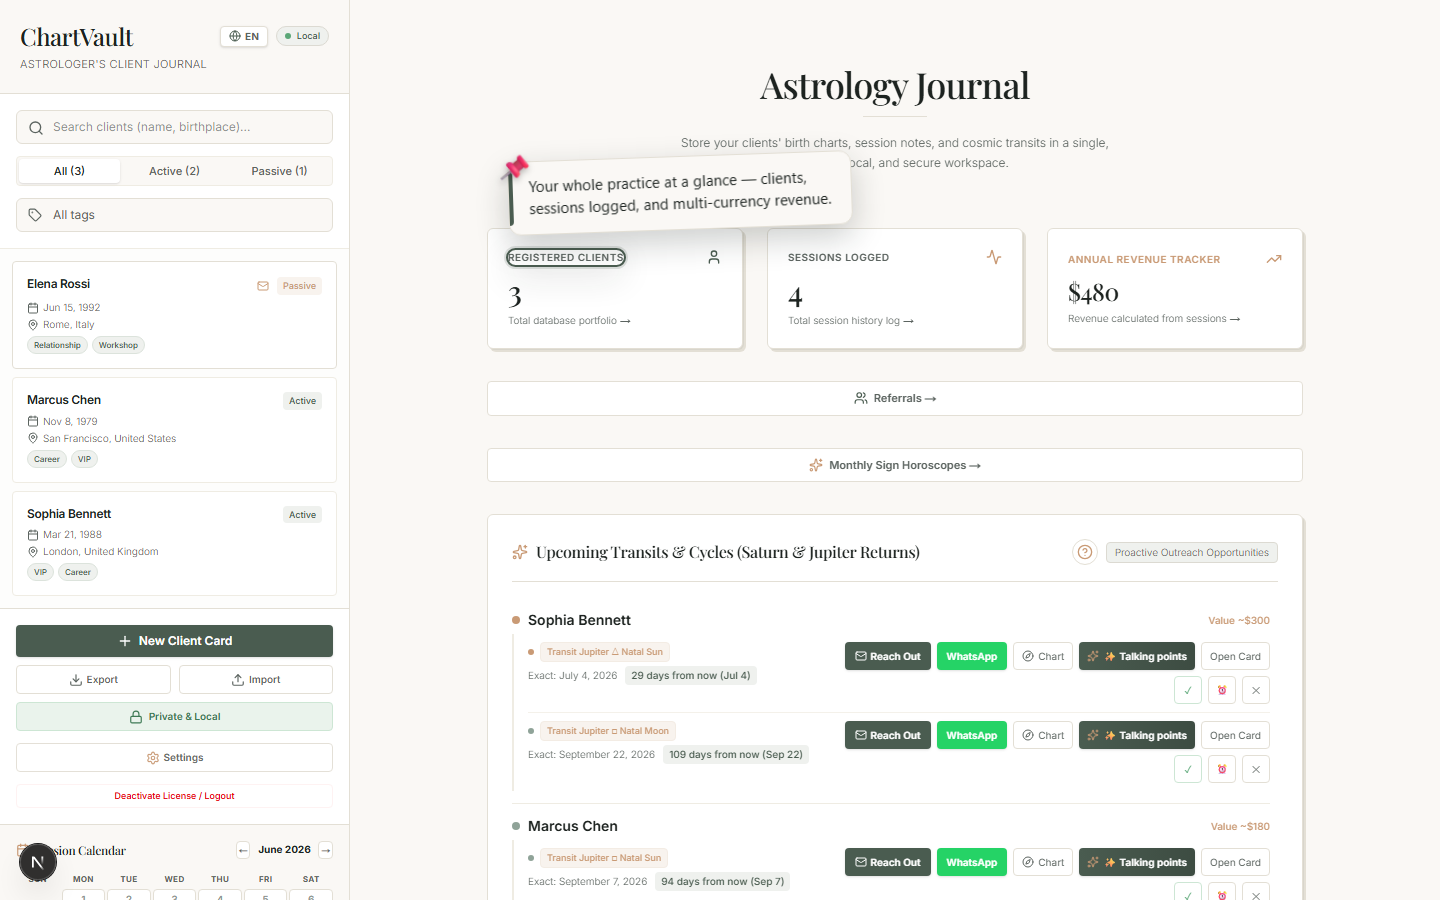The image size is (1440, 900).
Task: Open Monthly Sign Horoscopes
Action: pos(894,465)
